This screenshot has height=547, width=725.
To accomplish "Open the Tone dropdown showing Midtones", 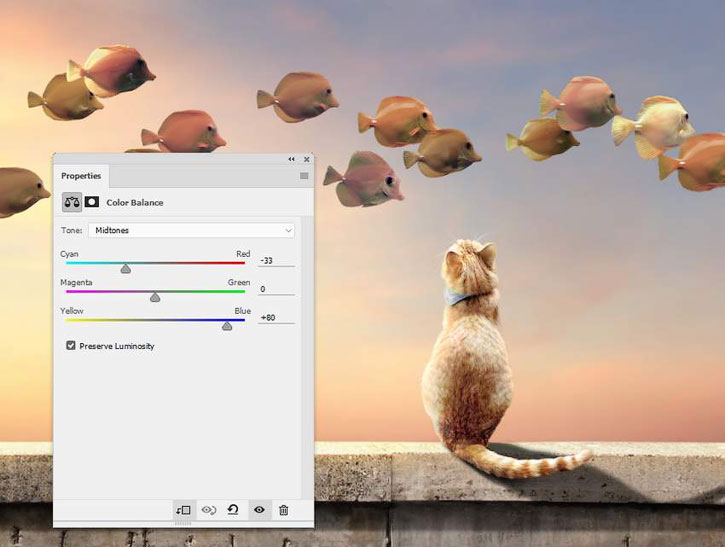I will tap(191, 230).
